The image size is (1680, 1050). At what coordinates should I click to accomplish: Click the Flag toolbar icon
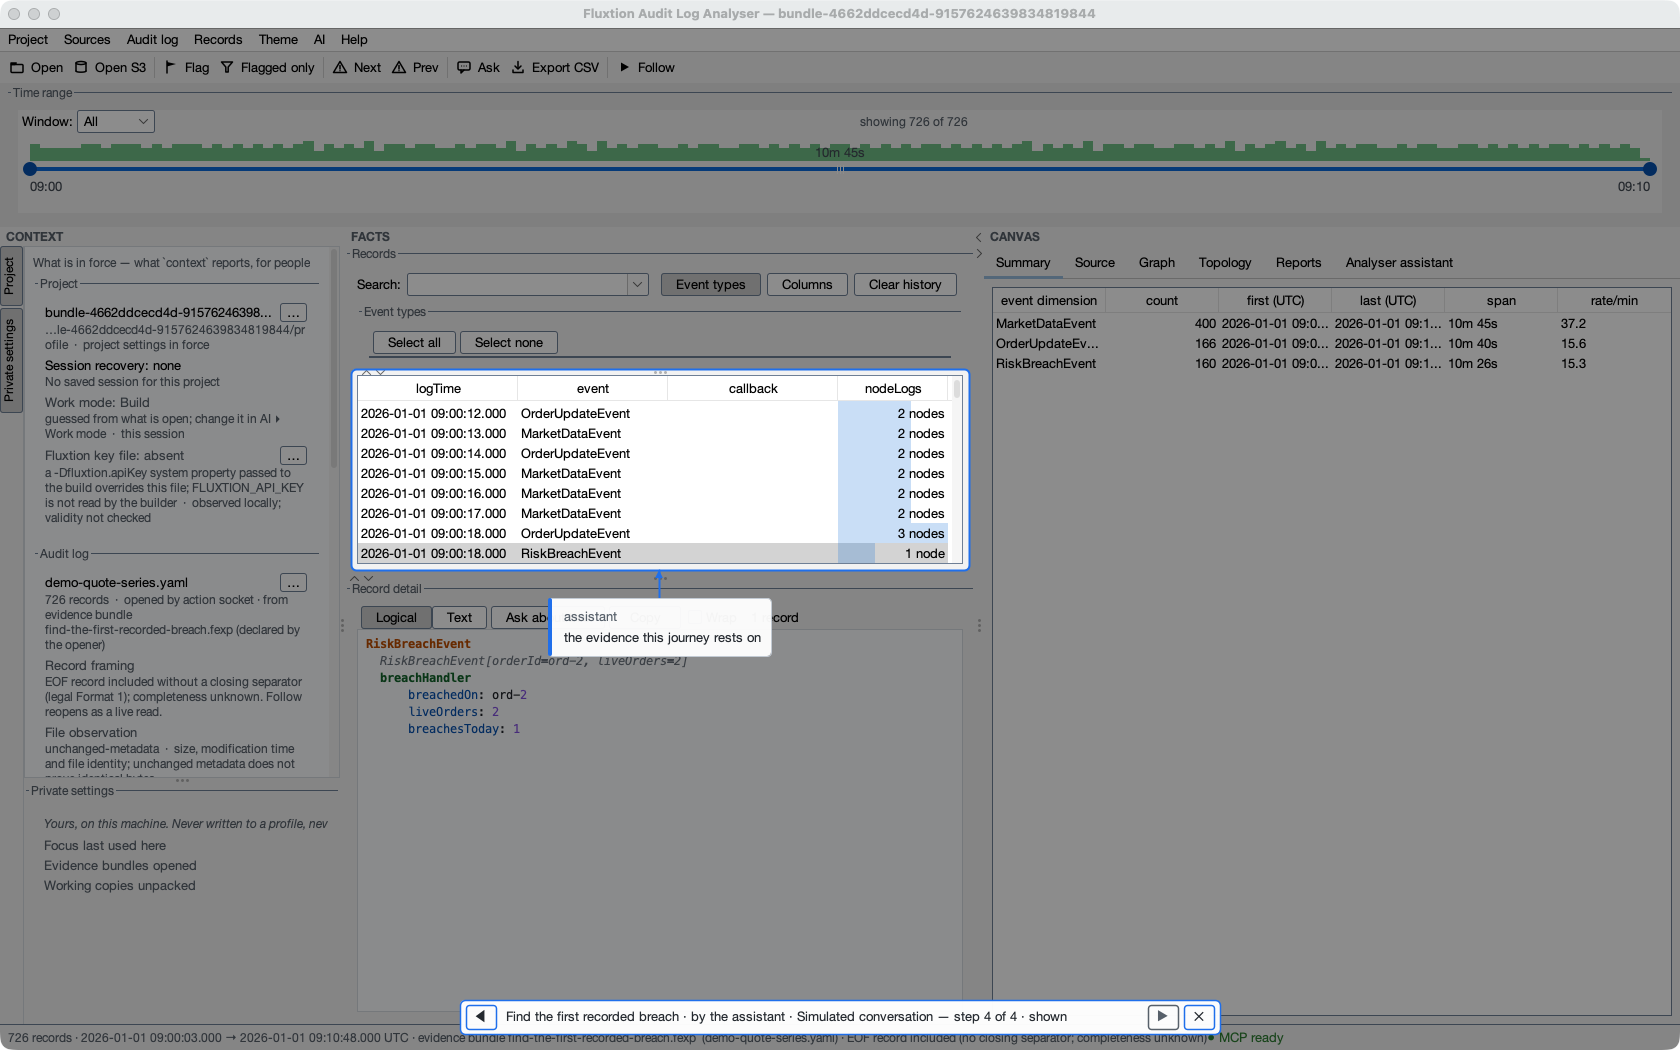[170, 67]
